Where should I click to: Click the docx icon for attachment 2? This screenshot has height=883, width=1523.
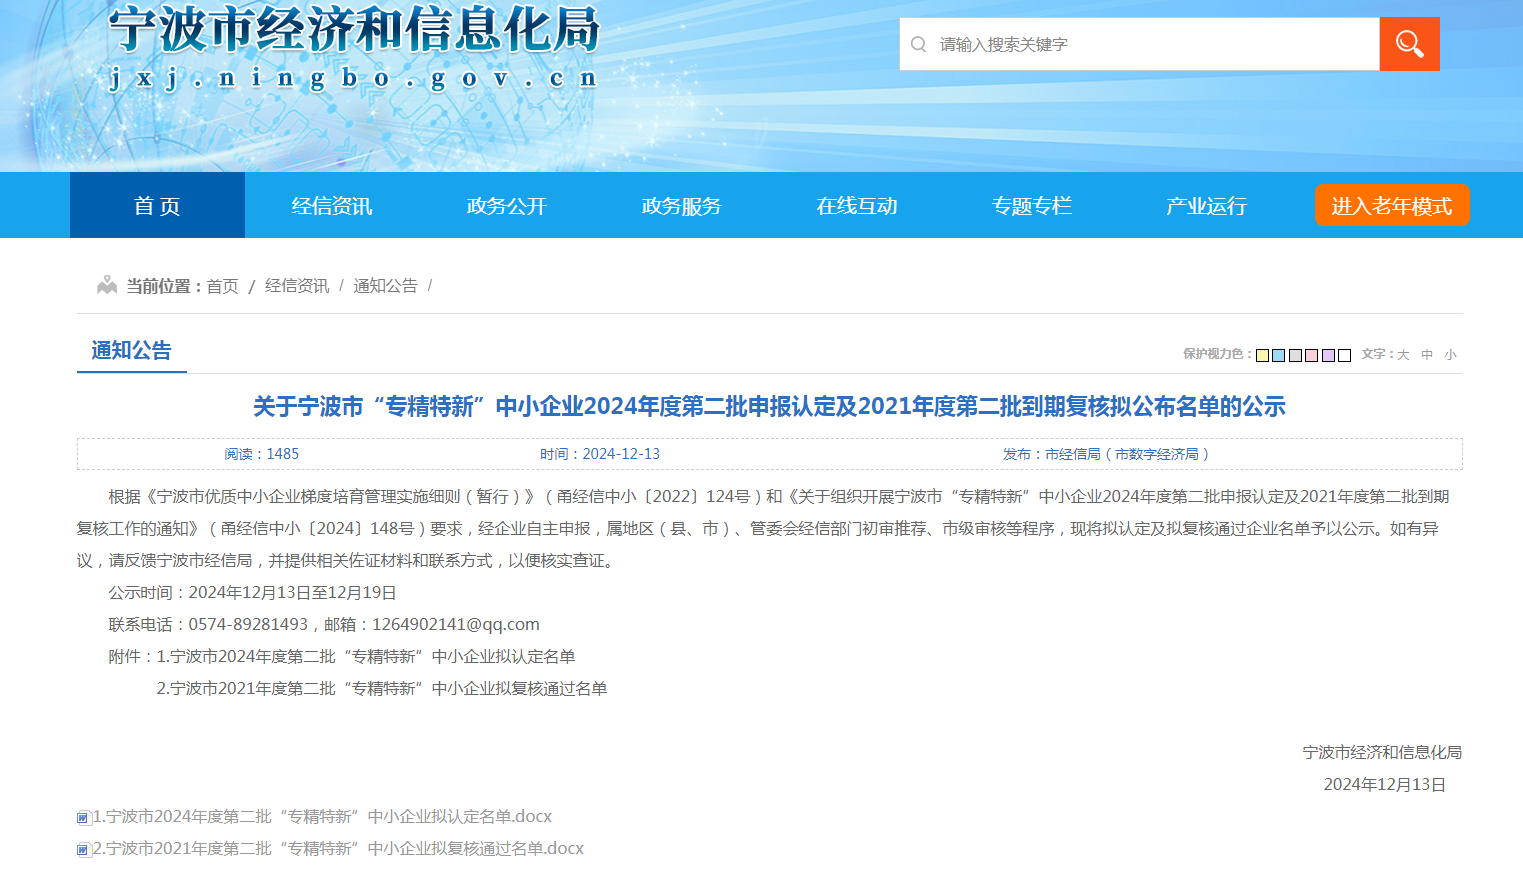84,850
